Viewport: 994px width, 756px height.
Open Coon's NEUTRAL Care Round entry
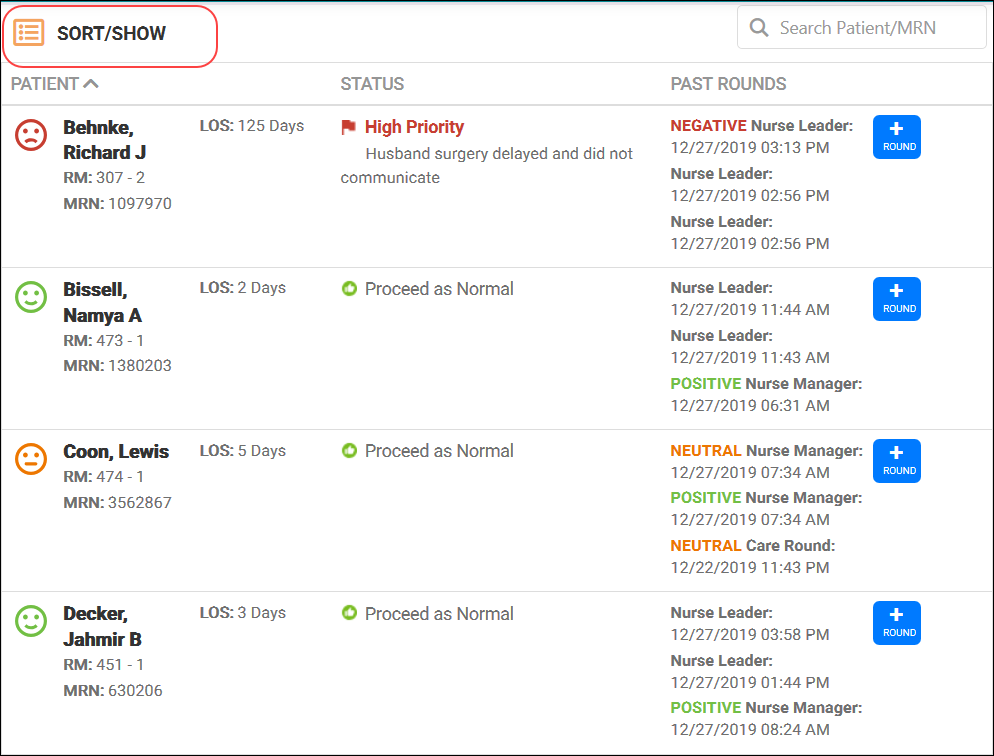752,556
